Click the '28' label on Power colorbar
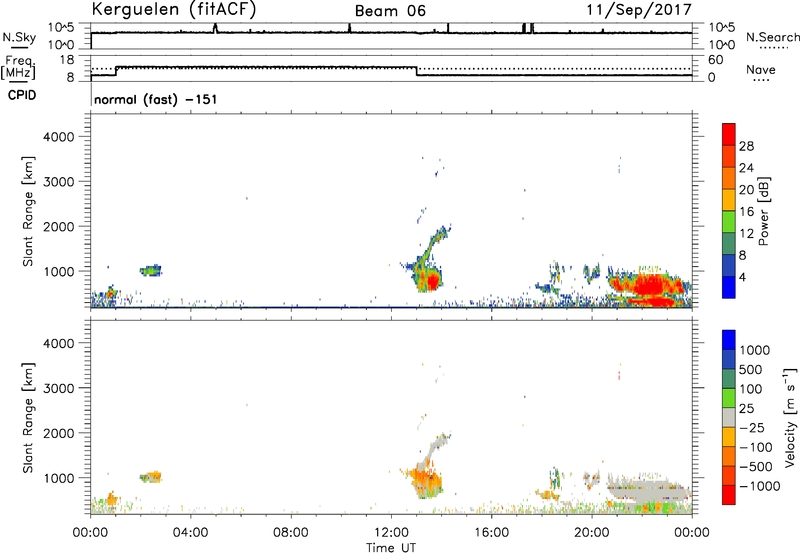The width and height of the screenshot is (800, 554). tap(746, 146)
